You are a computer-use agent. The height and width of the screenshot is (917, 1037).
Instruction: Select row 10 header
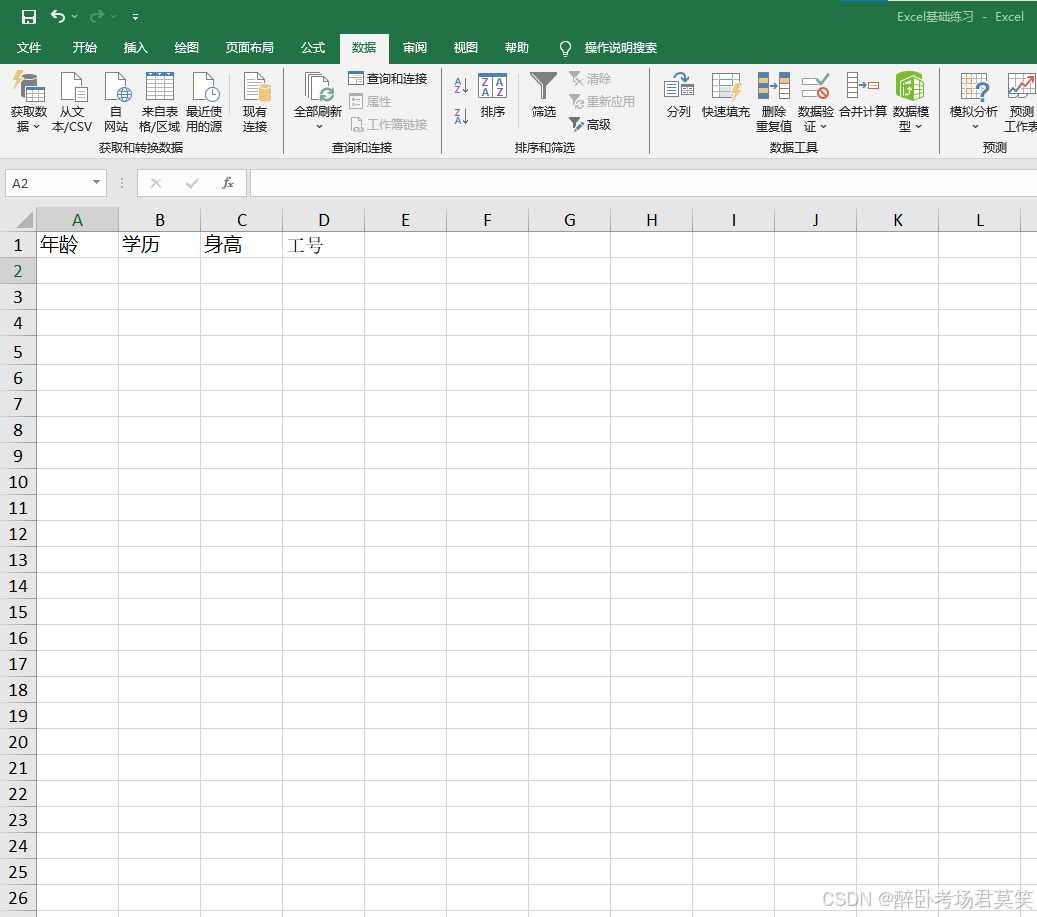pyautogui.click(x=18, y=482)
